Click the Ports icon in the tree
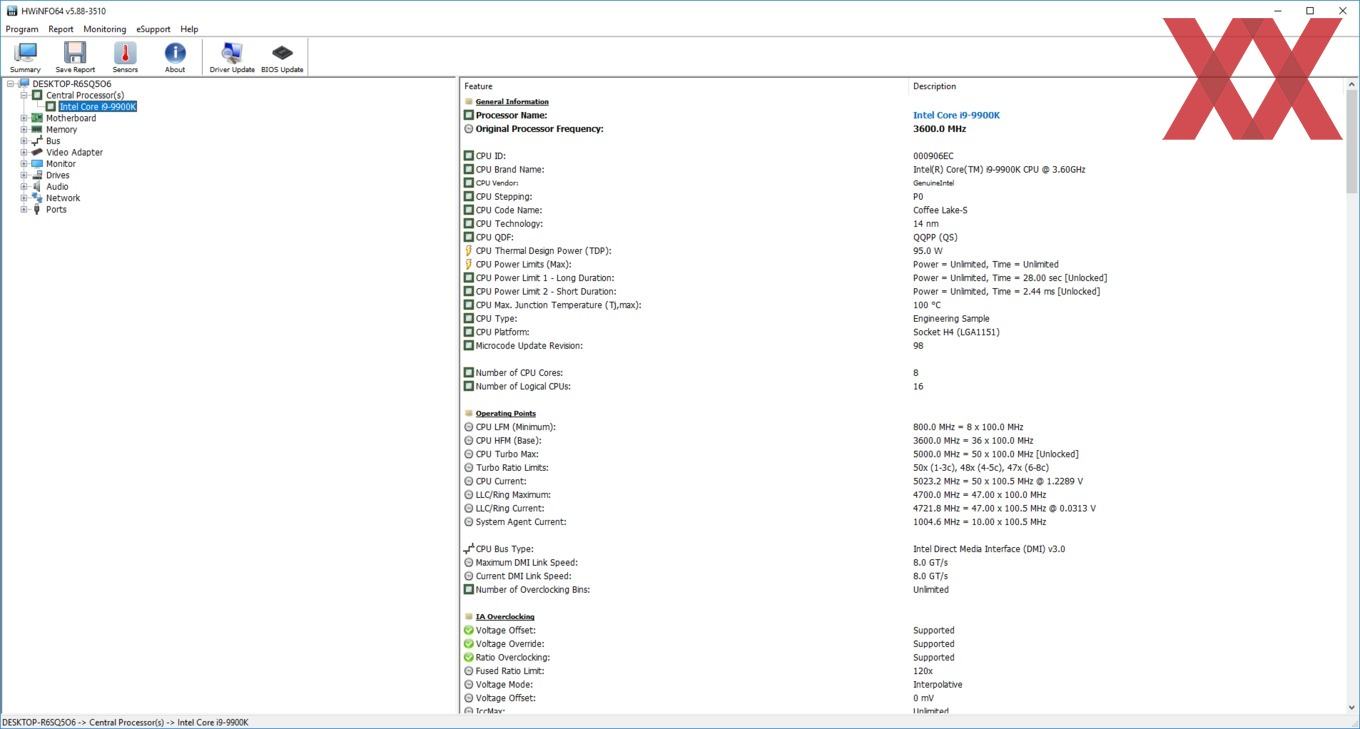 (37, 210)
